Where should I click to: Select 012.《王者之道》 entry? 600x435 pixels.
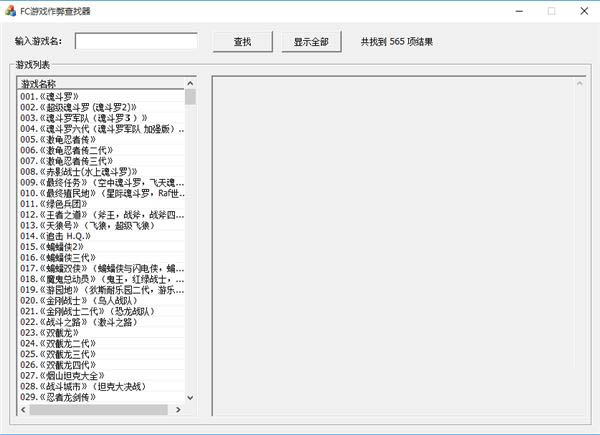point(102,215)
